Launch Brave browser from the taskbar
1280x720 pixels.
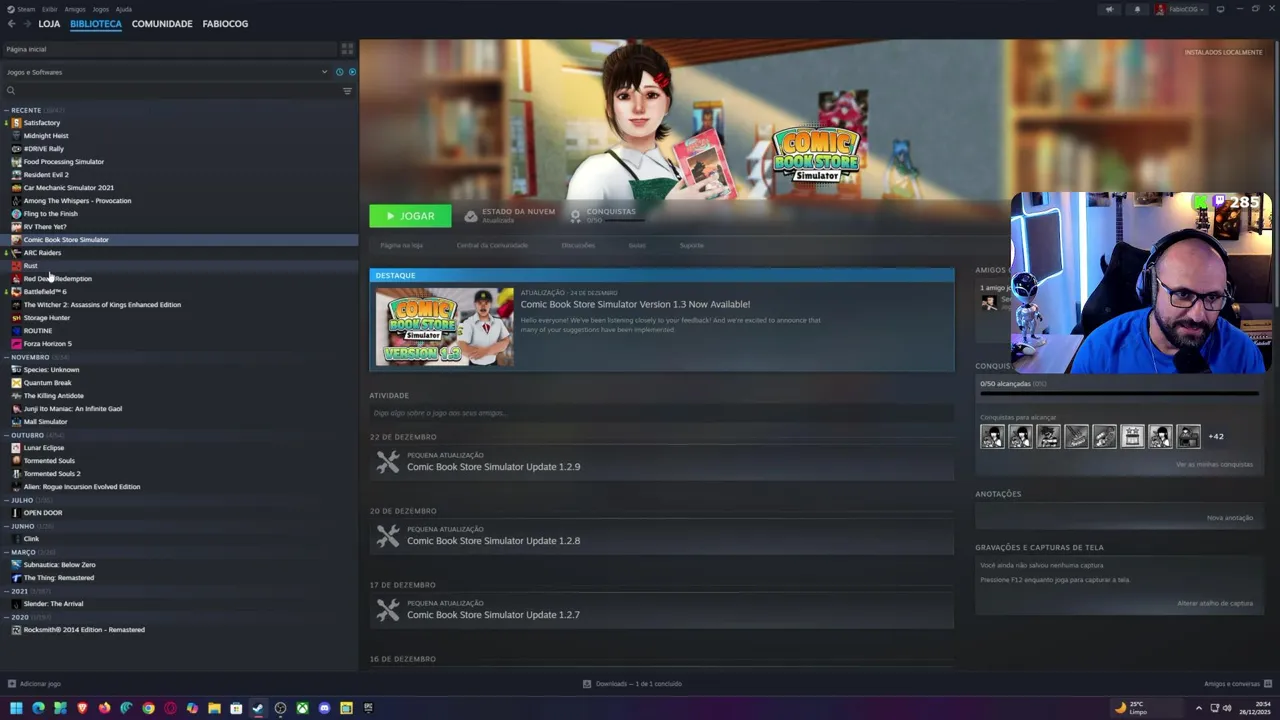coord(82,708)
